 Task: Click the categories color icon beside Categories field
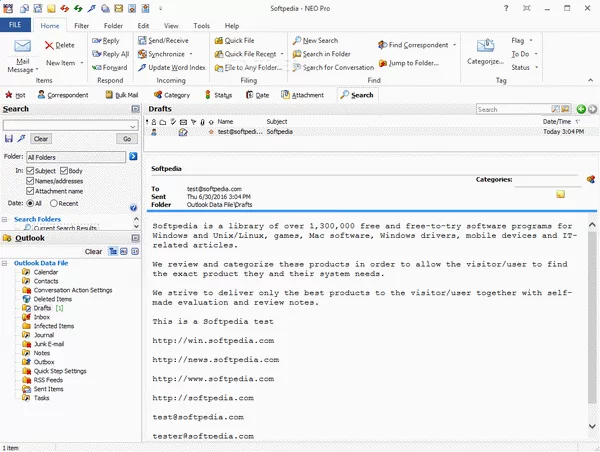point(590,180)
